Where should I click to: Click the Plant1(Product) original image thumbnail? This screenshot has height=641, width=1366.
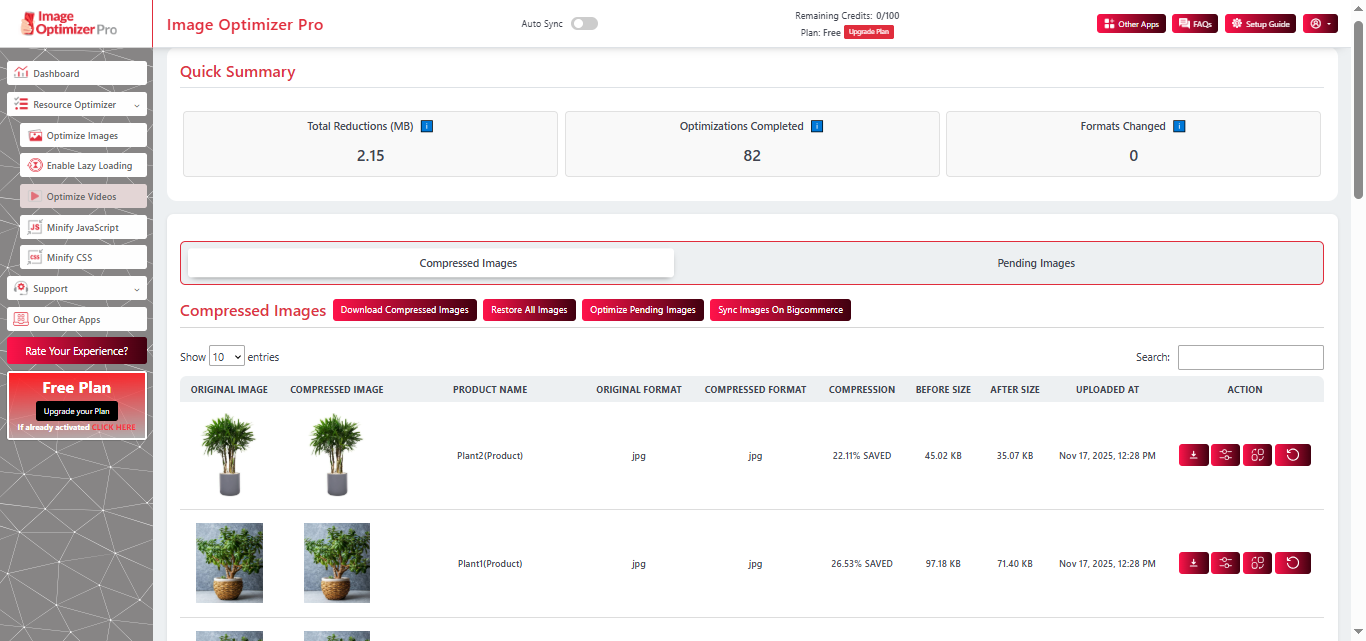(x=229, y=563)
